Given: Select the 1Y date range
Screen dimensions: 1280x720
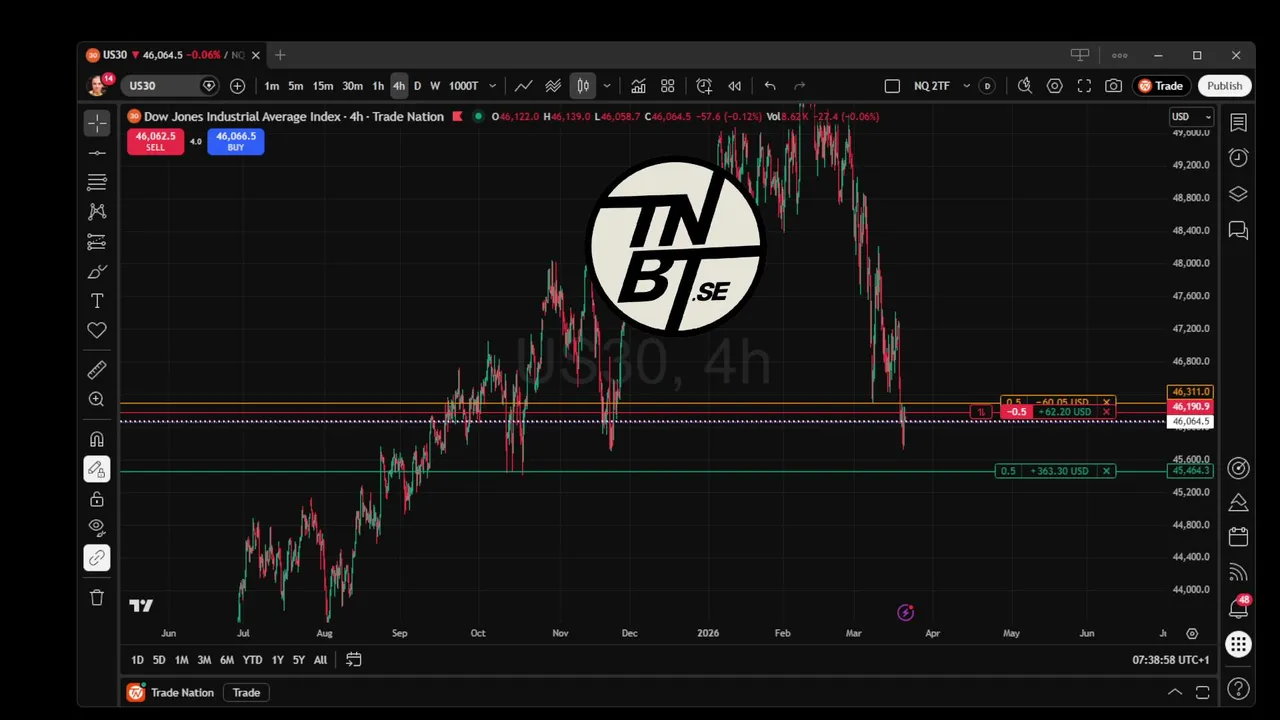Looking at the screenshot, I should click(x=278, y=660).
